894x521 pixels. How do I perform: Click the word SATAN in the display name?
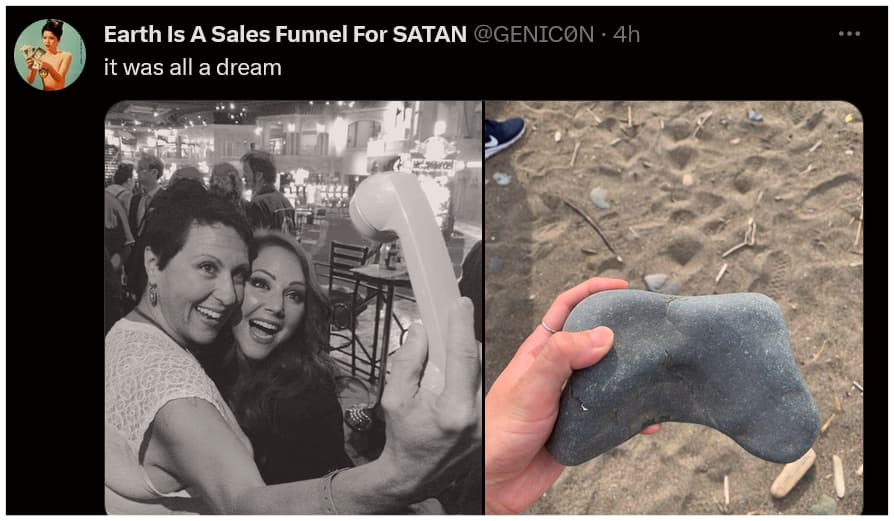429,34
